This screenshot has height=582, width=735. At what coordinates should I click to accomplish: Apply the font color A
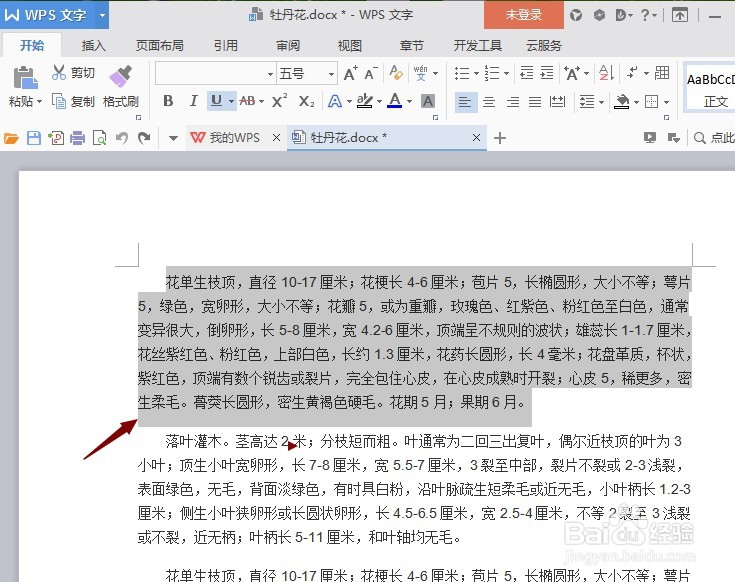[x=395, y=101]
